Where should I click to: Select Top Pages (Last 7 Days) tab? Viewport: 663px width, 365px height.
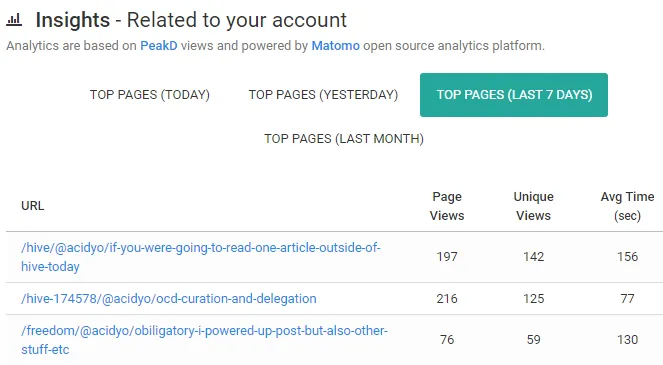click(514, 95)
